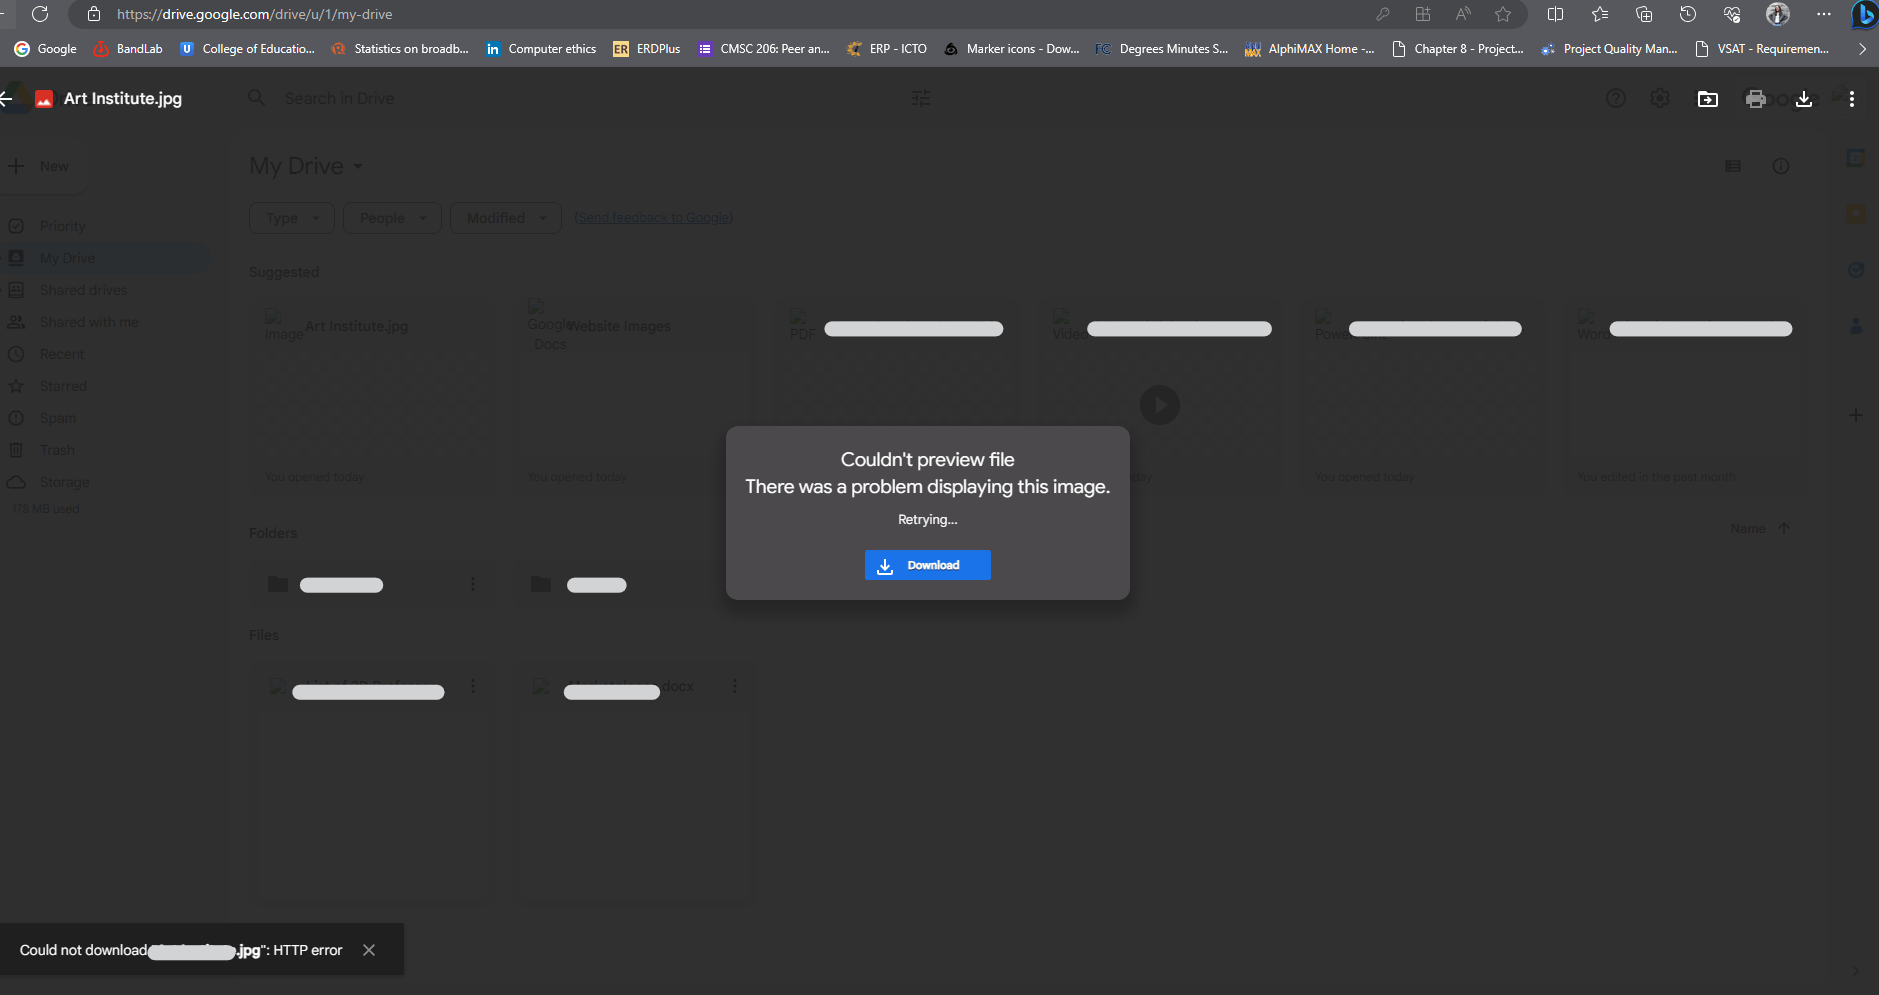Click the browser apps grid icon in address bar

(1423, 14)
